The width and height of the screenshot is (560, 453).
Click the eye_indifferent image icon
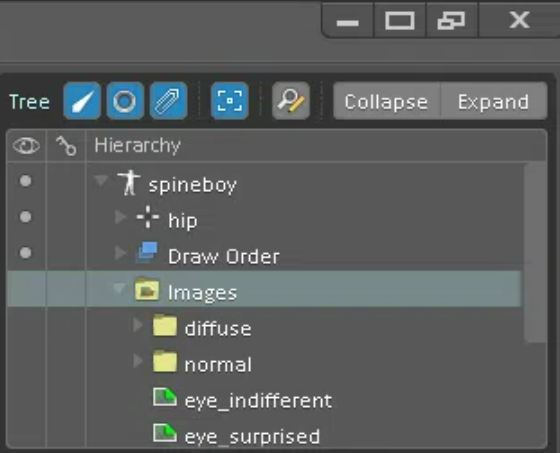pyautogui.click(x=165, y=398)
